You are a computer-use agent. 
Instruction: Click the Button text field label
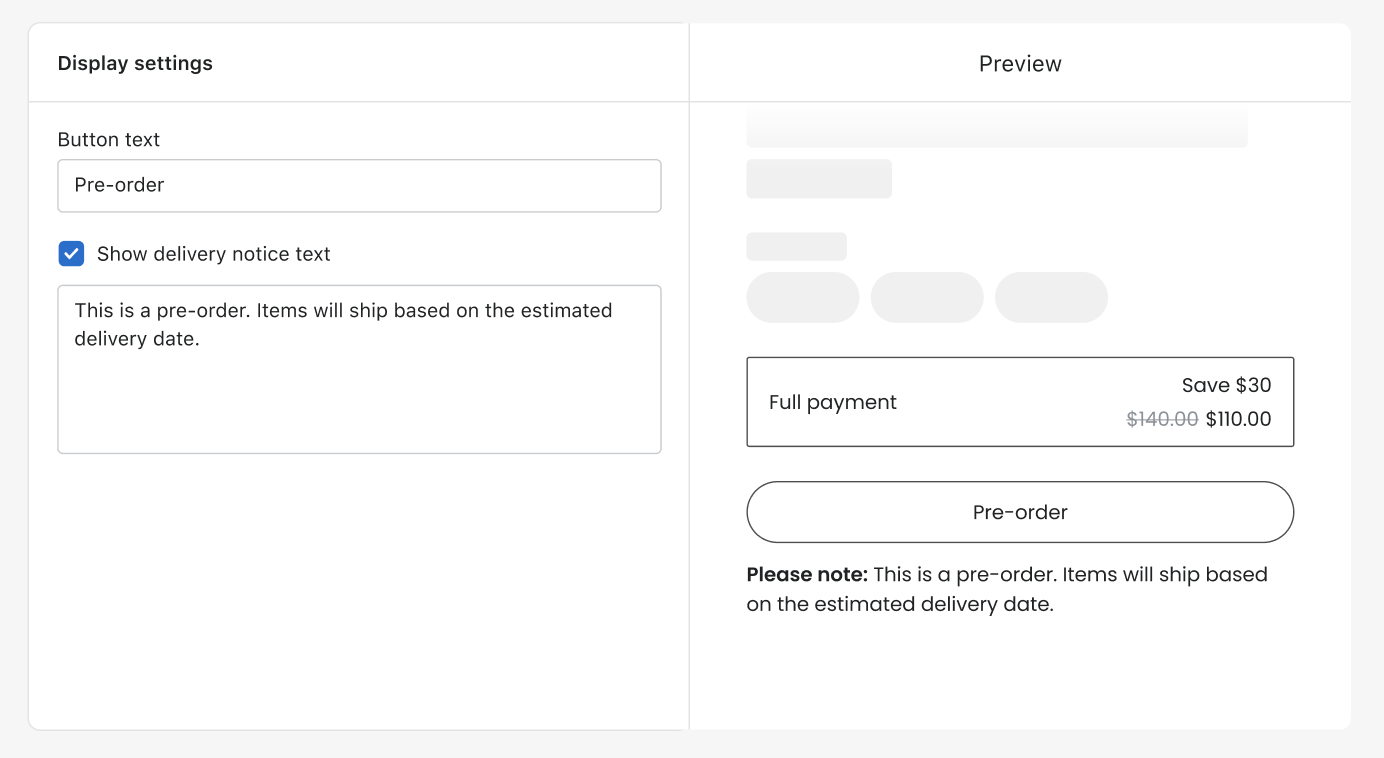(x=109, y=140)
